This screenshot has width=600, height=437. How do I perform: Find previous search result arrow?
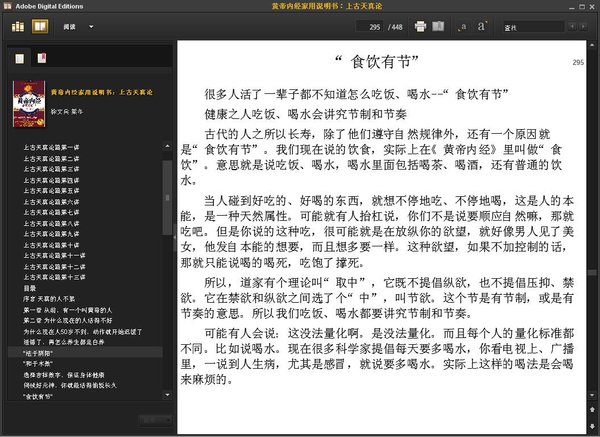[x=572, y=26]
